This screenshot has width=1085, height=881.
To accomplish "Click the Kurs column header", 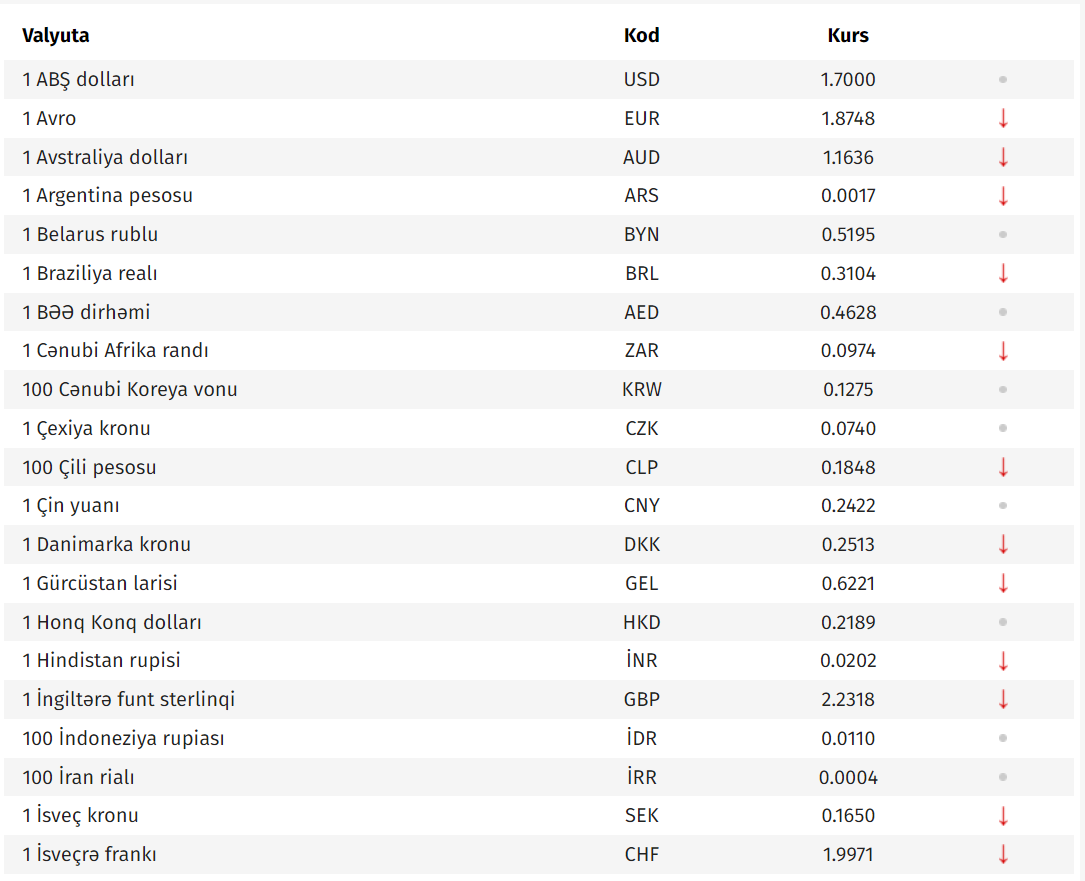I will [x=848, y=35].
